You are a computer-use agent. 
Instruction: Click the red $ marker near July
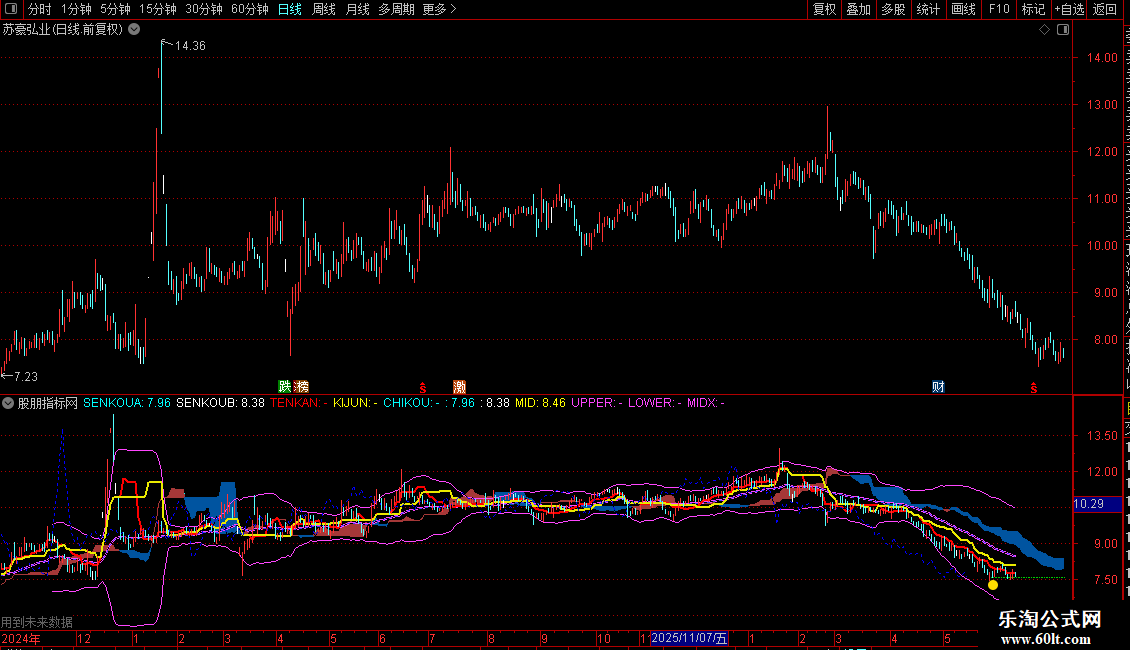click(423, 388)
